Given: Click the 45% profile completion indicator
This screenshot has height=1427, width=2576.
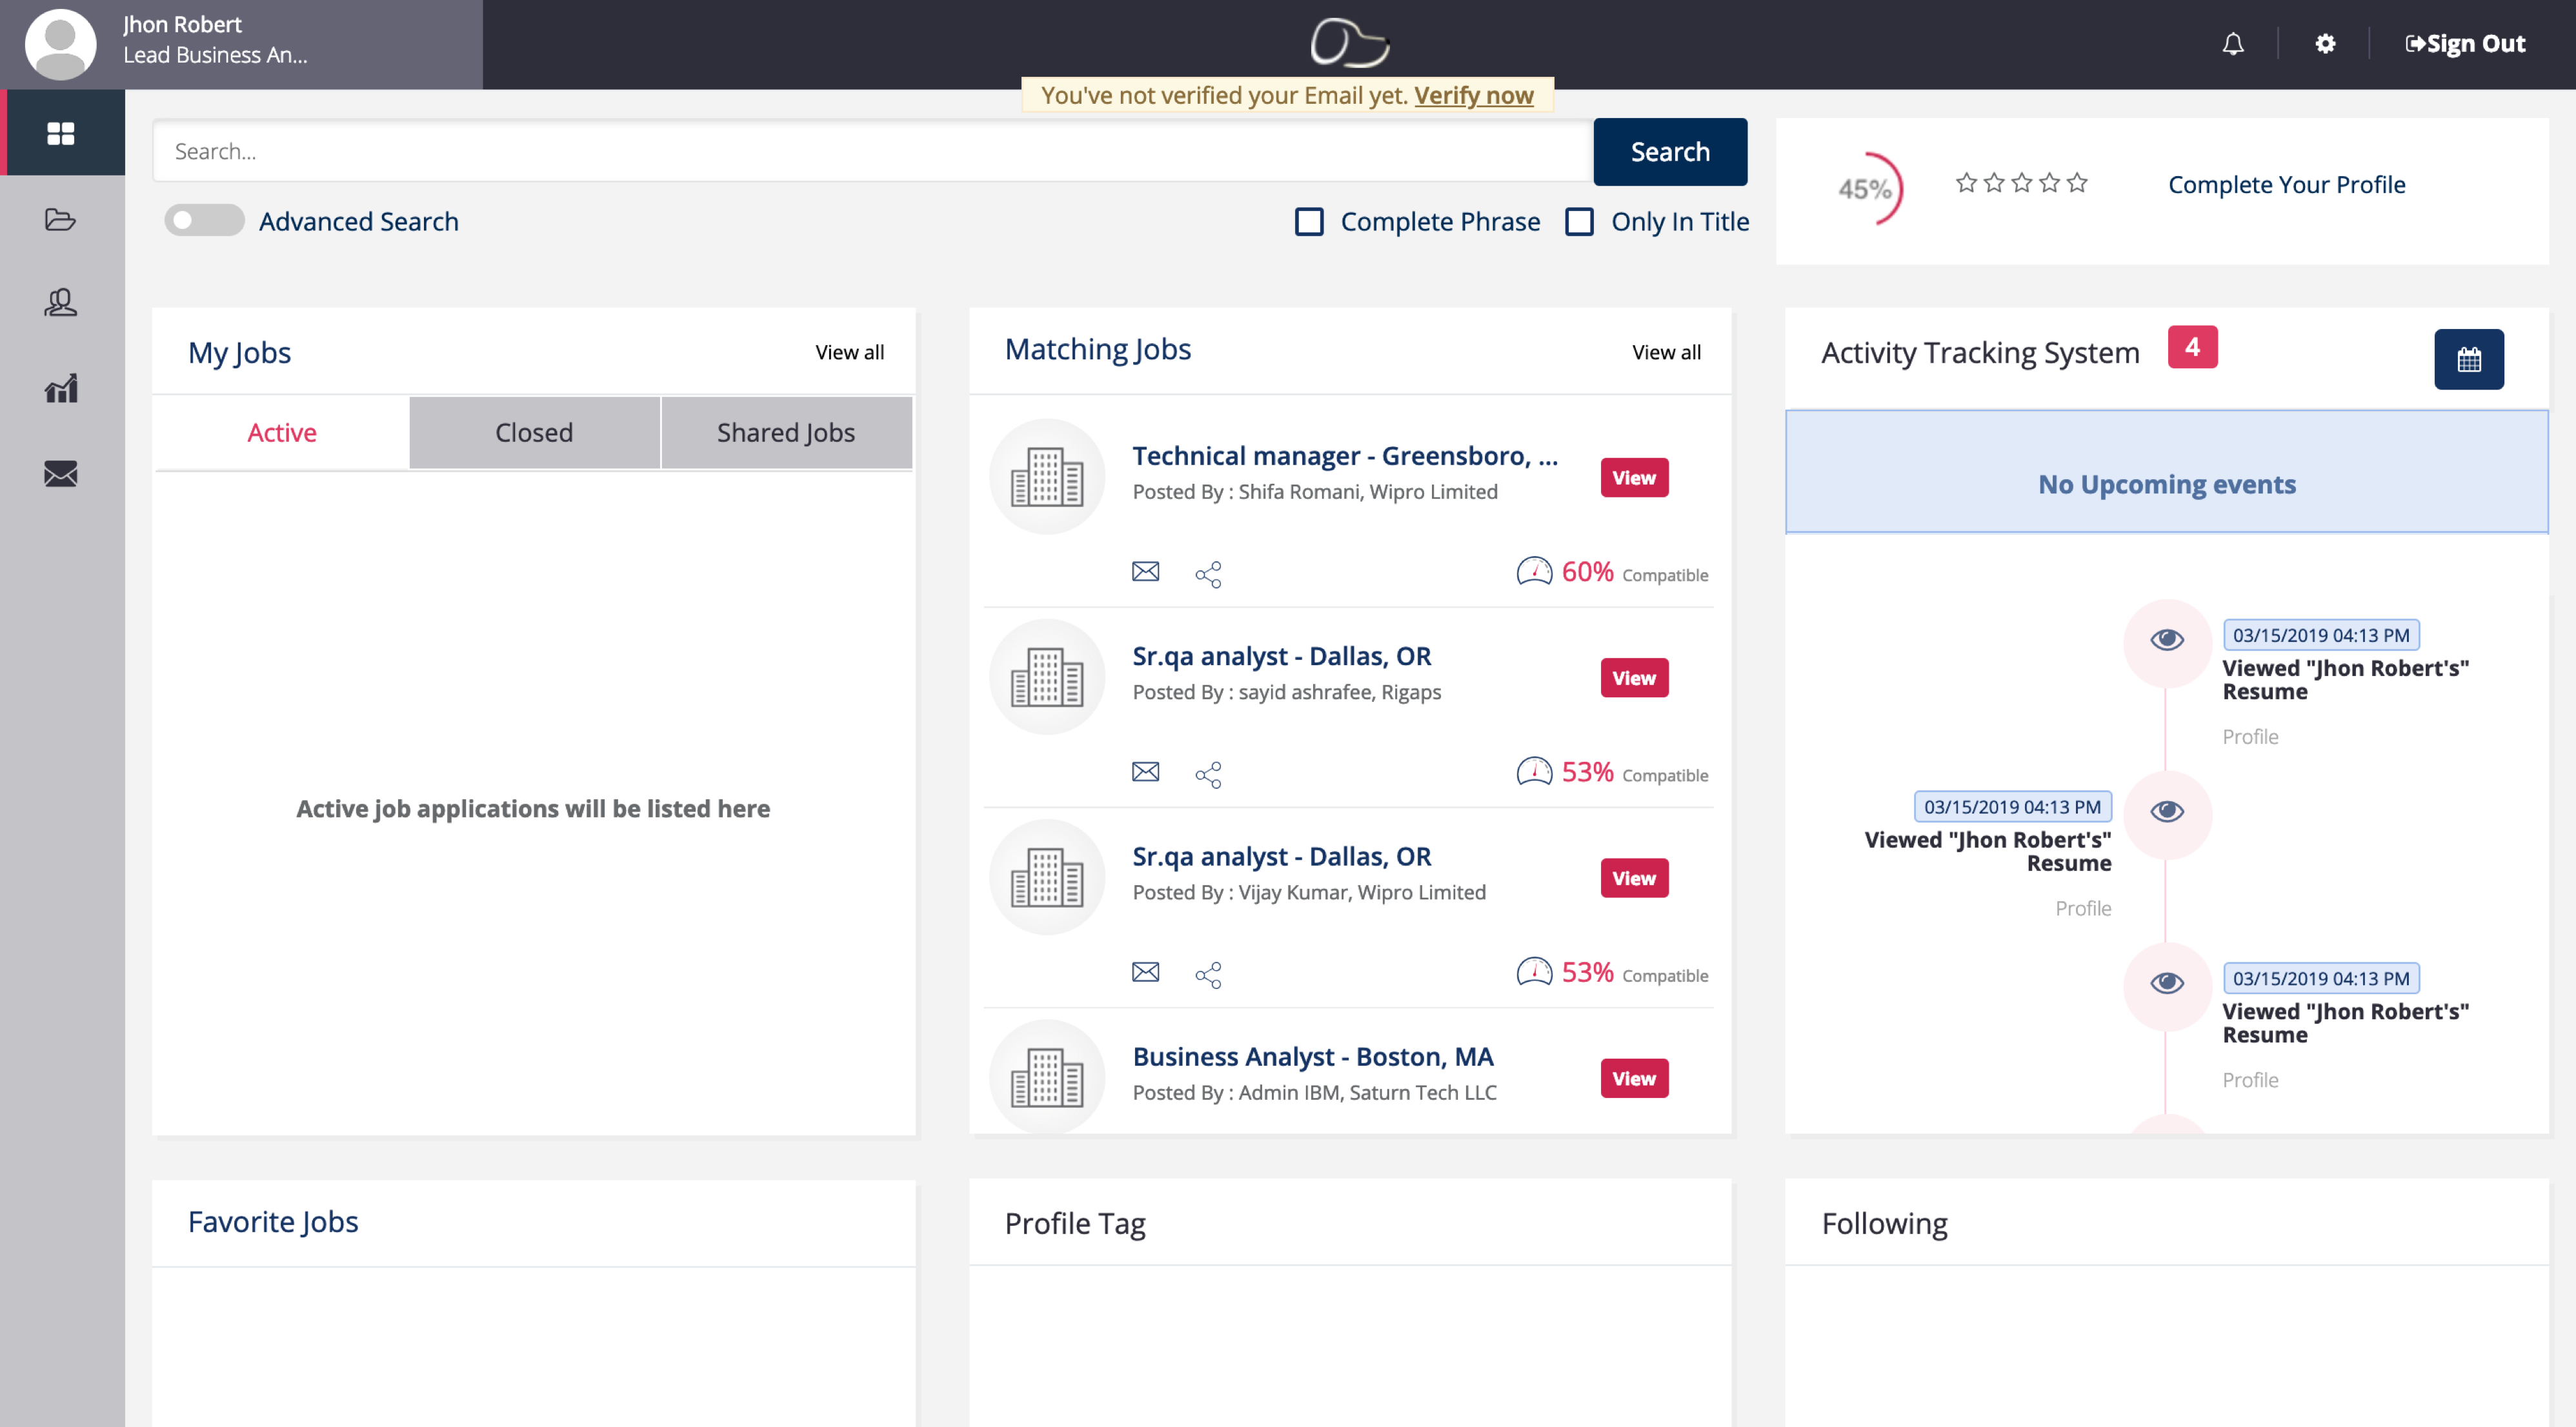Looking at the screenshot, I should 1866,188.
